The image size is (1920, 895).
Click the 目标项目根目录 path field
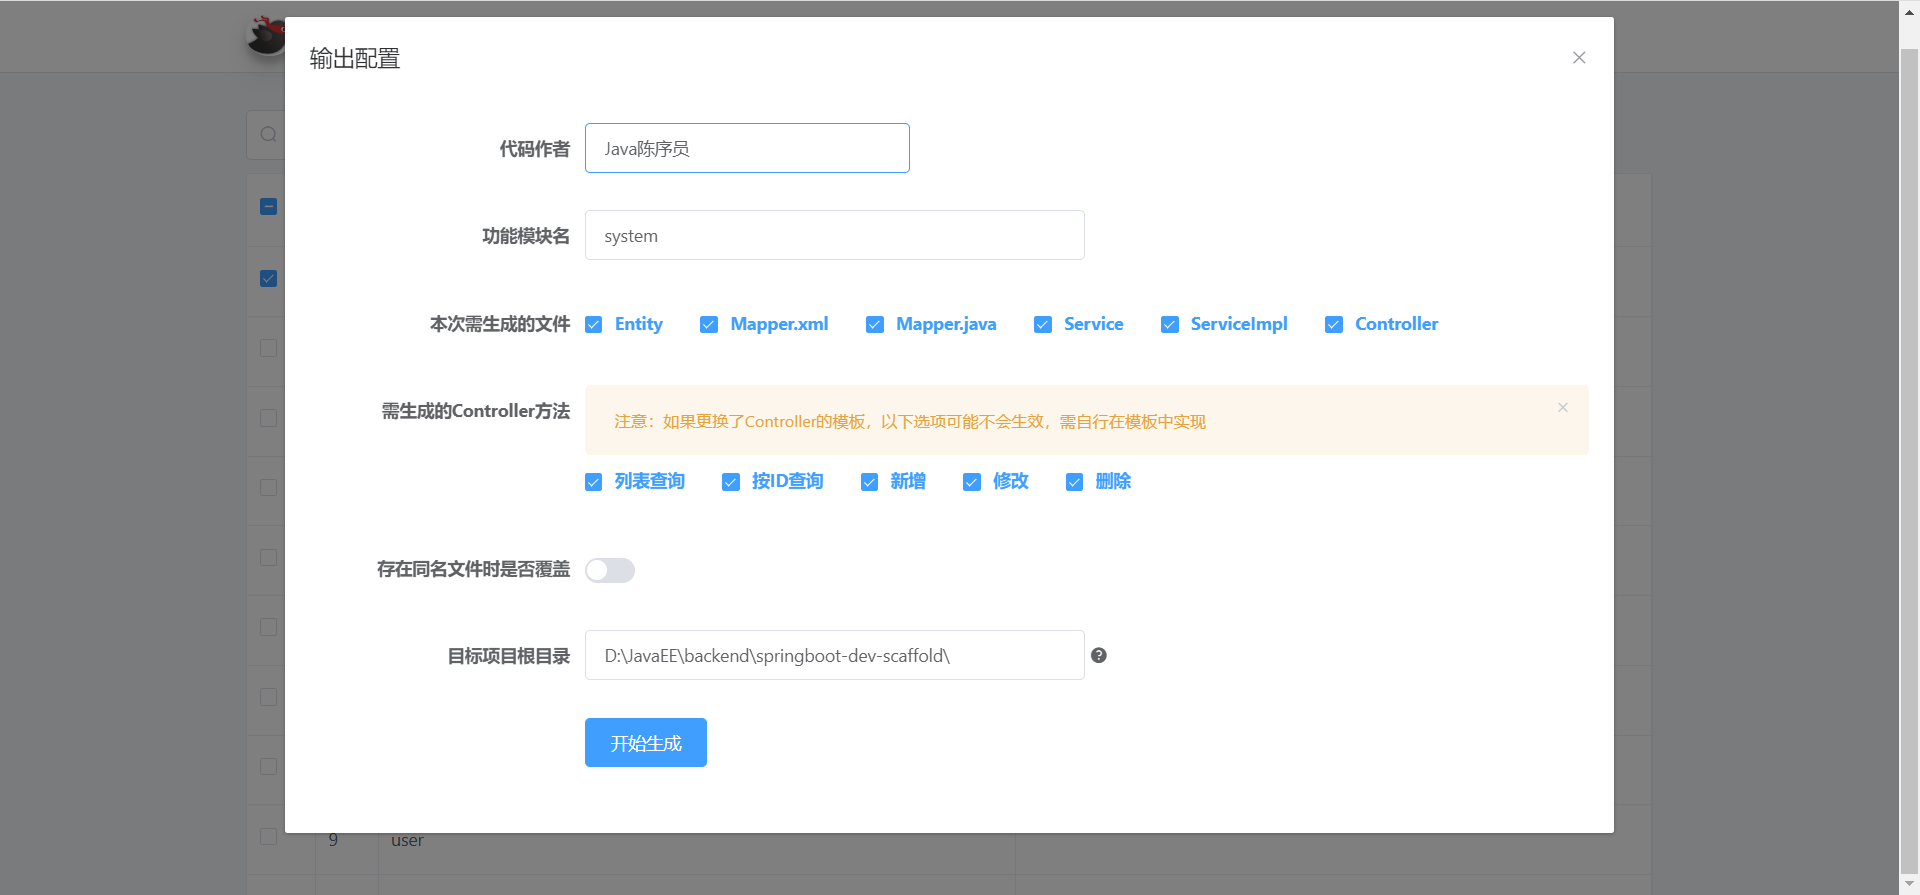coord(835,655)
